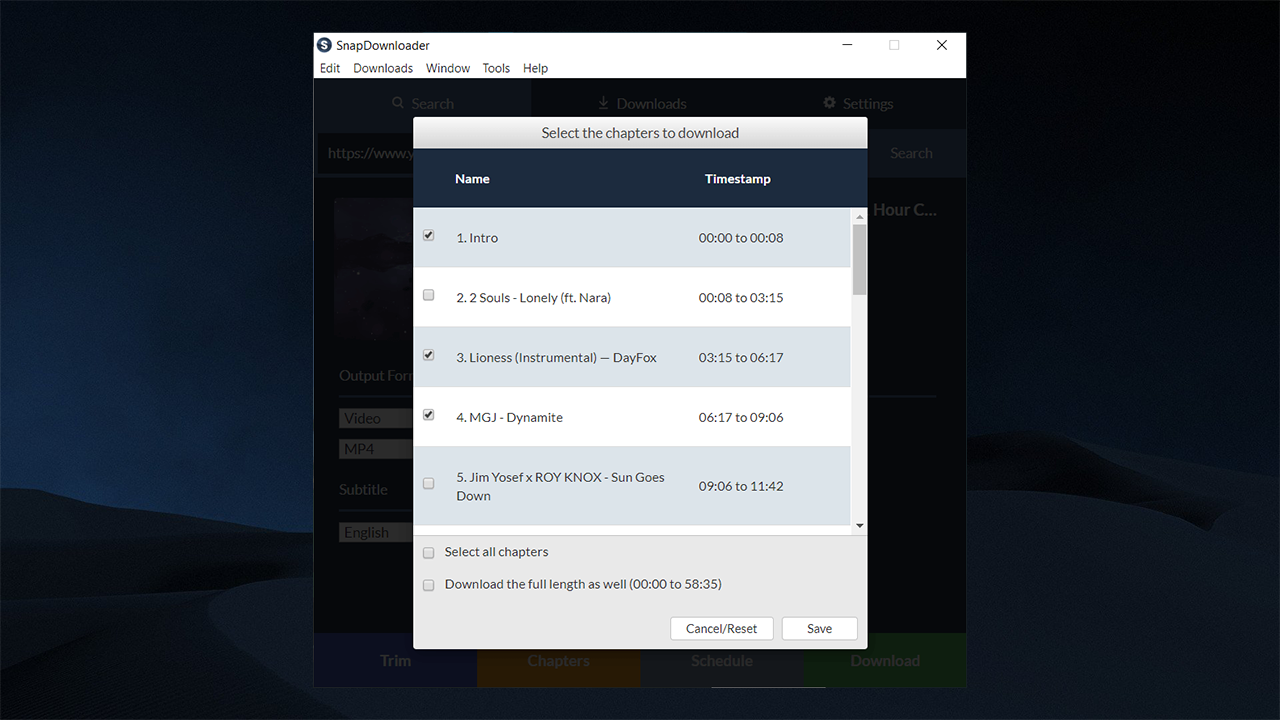Click timestamp '03:15 to 06:17'
This screenshot has width=1280, height=720.
[741, 358]
